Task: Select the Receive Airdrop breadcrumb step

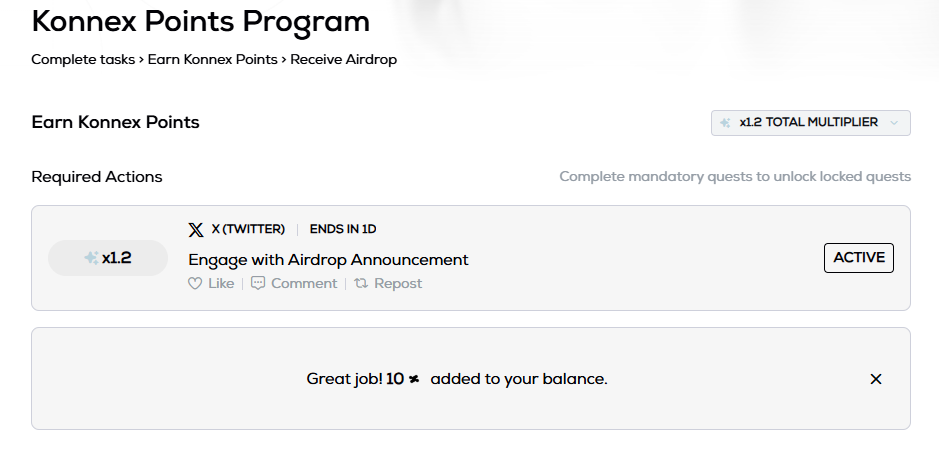Action: tap(344, 60)
